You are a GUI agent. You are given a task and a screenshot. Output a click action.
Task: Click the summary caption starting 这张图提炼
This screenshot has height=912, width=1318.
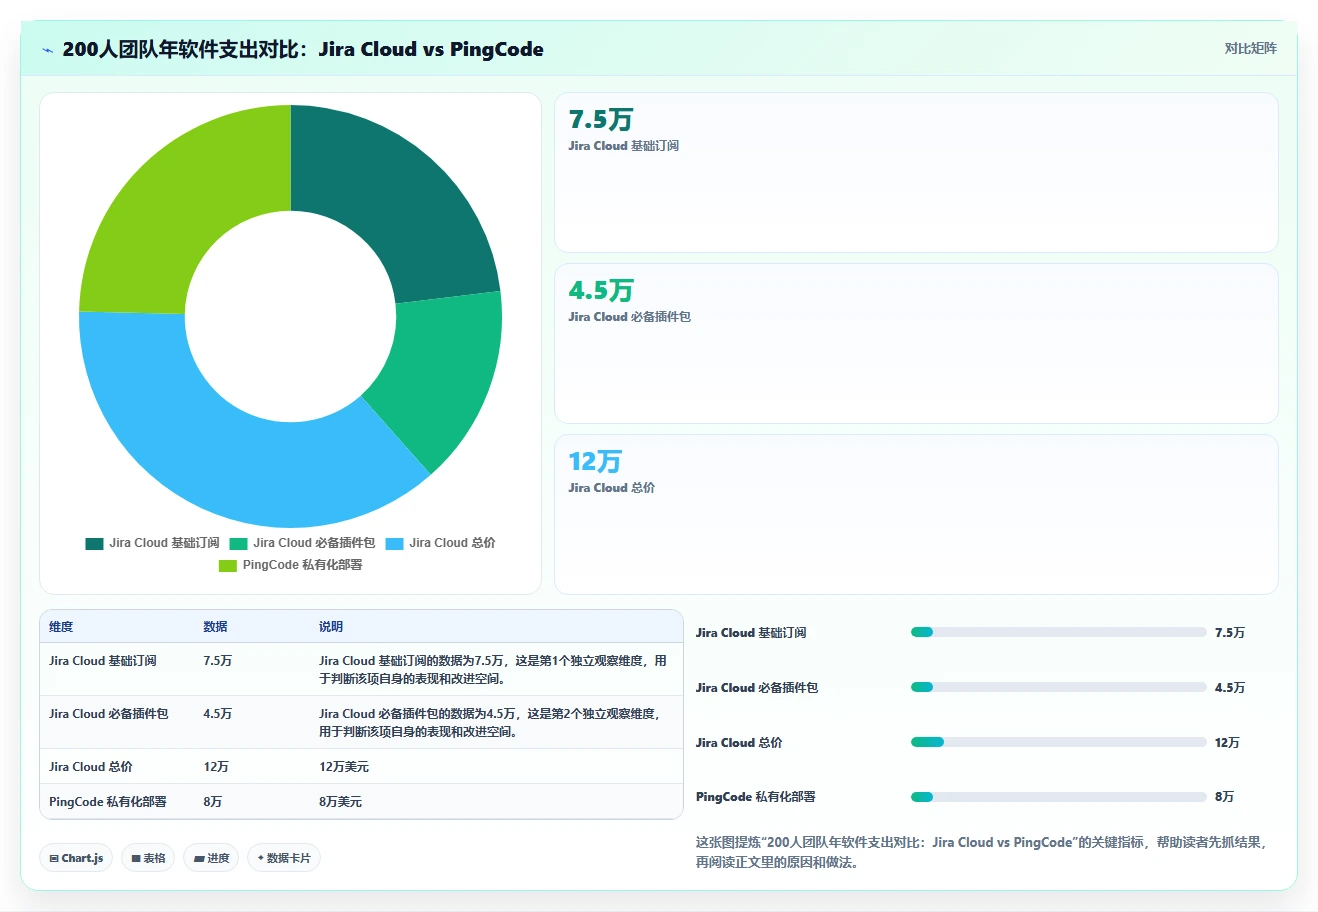(x=982, y=852)
